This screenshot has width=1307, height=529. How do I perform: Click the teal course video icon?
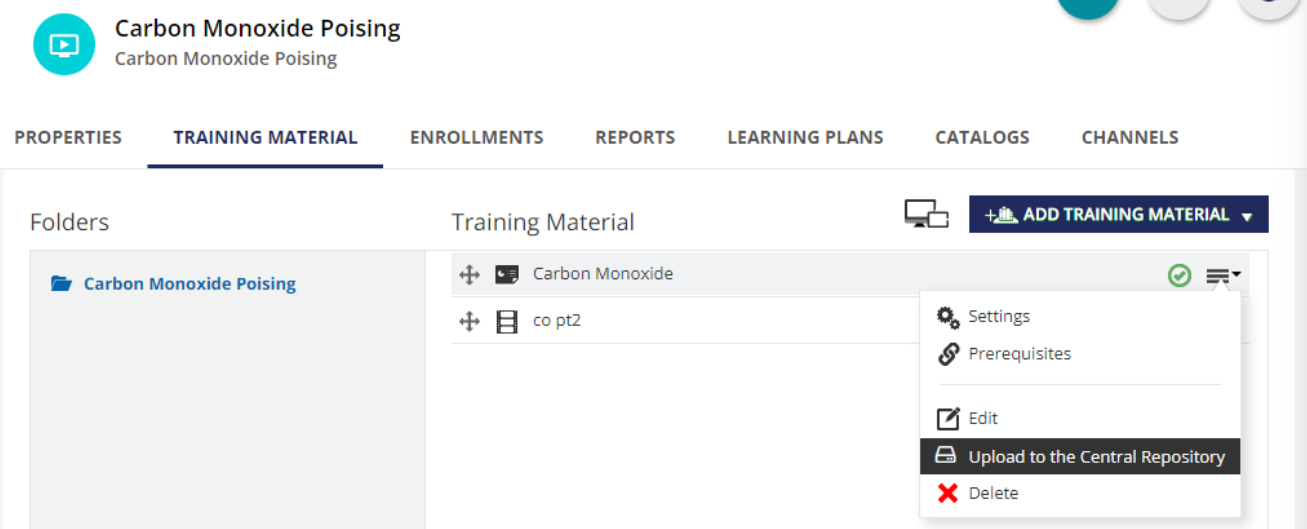click(64, 44)
